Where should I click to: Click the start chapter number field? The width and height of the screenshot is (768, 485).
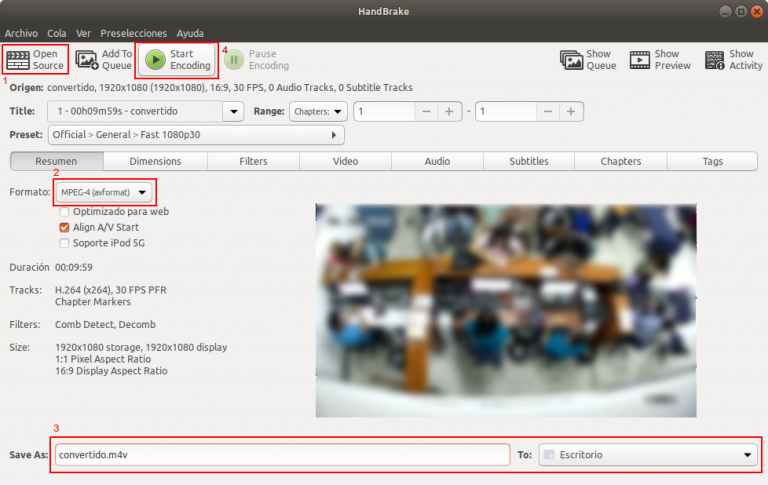[x=384, y=112]
